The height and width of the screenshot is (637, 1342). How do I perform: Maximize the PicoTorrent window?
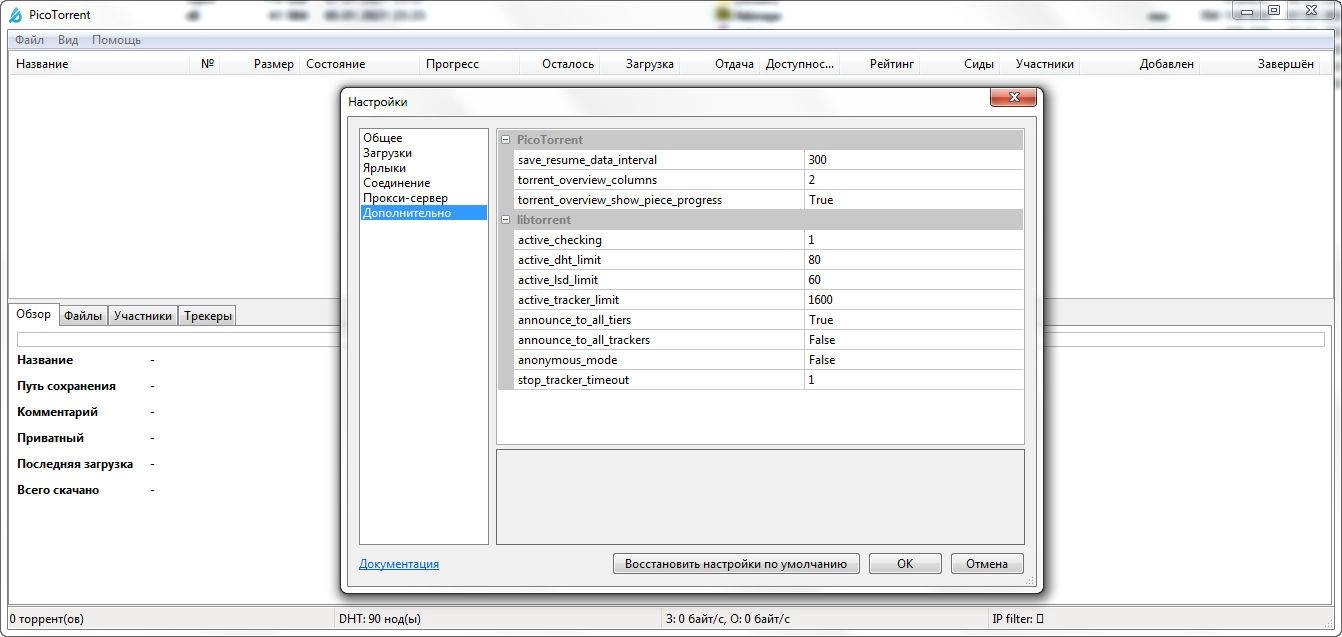click(x=1273, y=11)
